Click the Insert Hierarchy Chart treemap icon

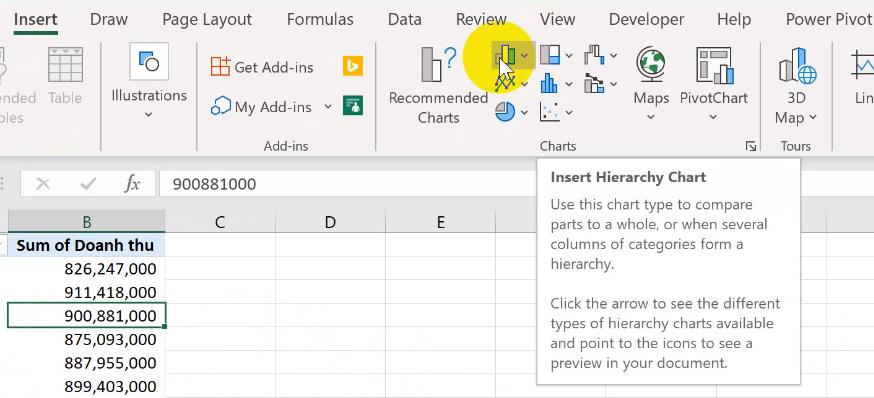(x=550, y=55)
